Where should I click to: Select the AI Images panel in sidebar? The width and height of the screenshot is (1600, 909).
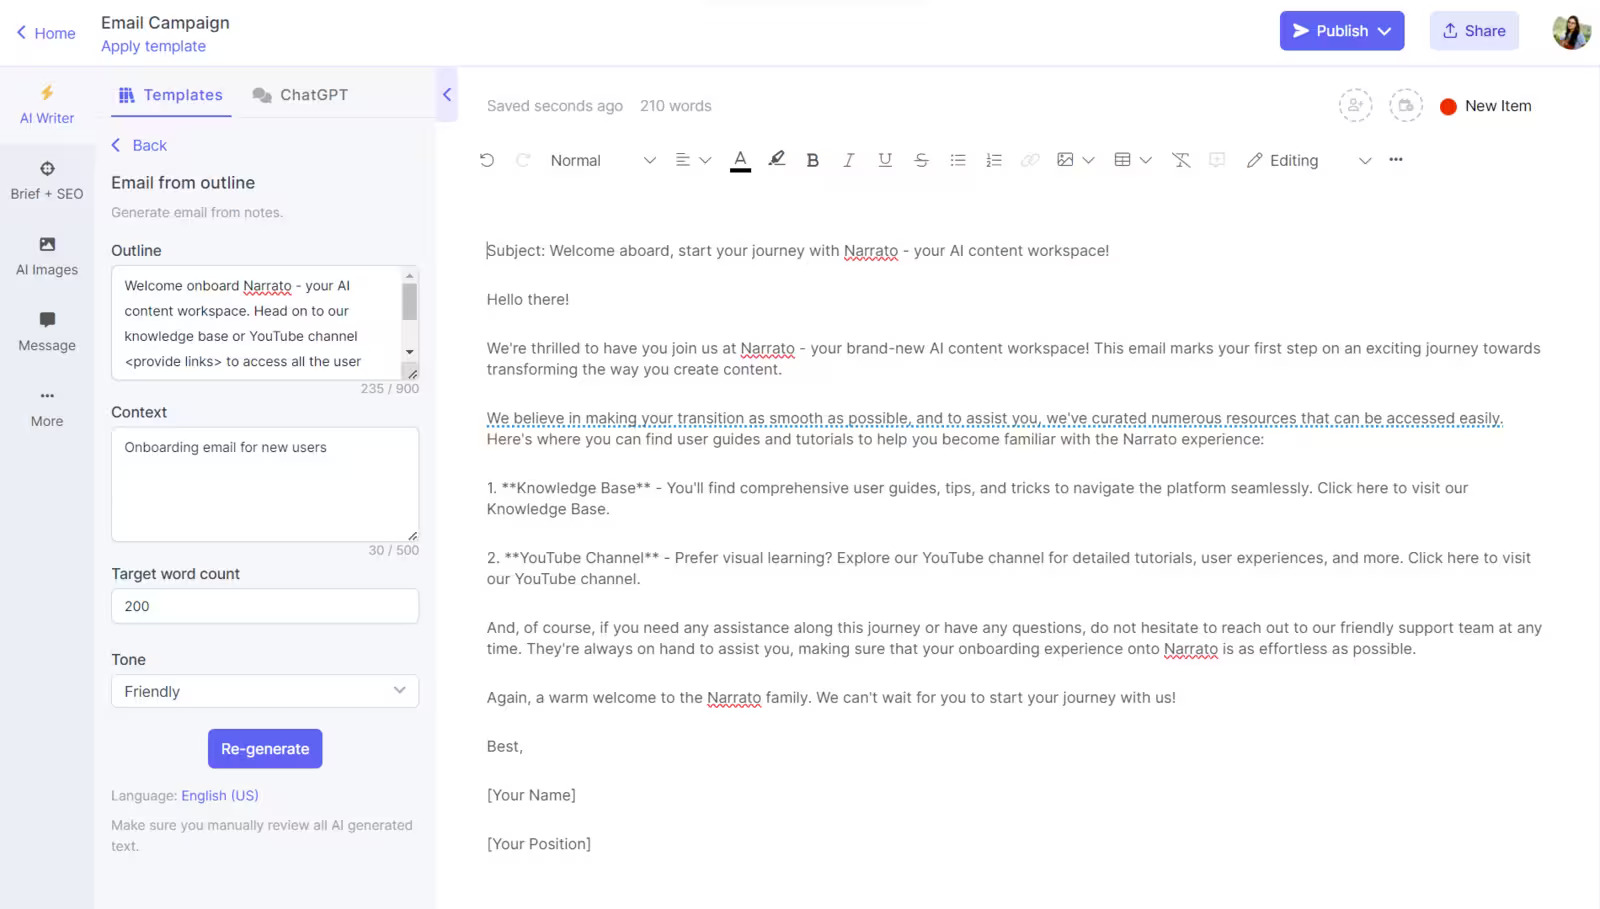point(46,256)
